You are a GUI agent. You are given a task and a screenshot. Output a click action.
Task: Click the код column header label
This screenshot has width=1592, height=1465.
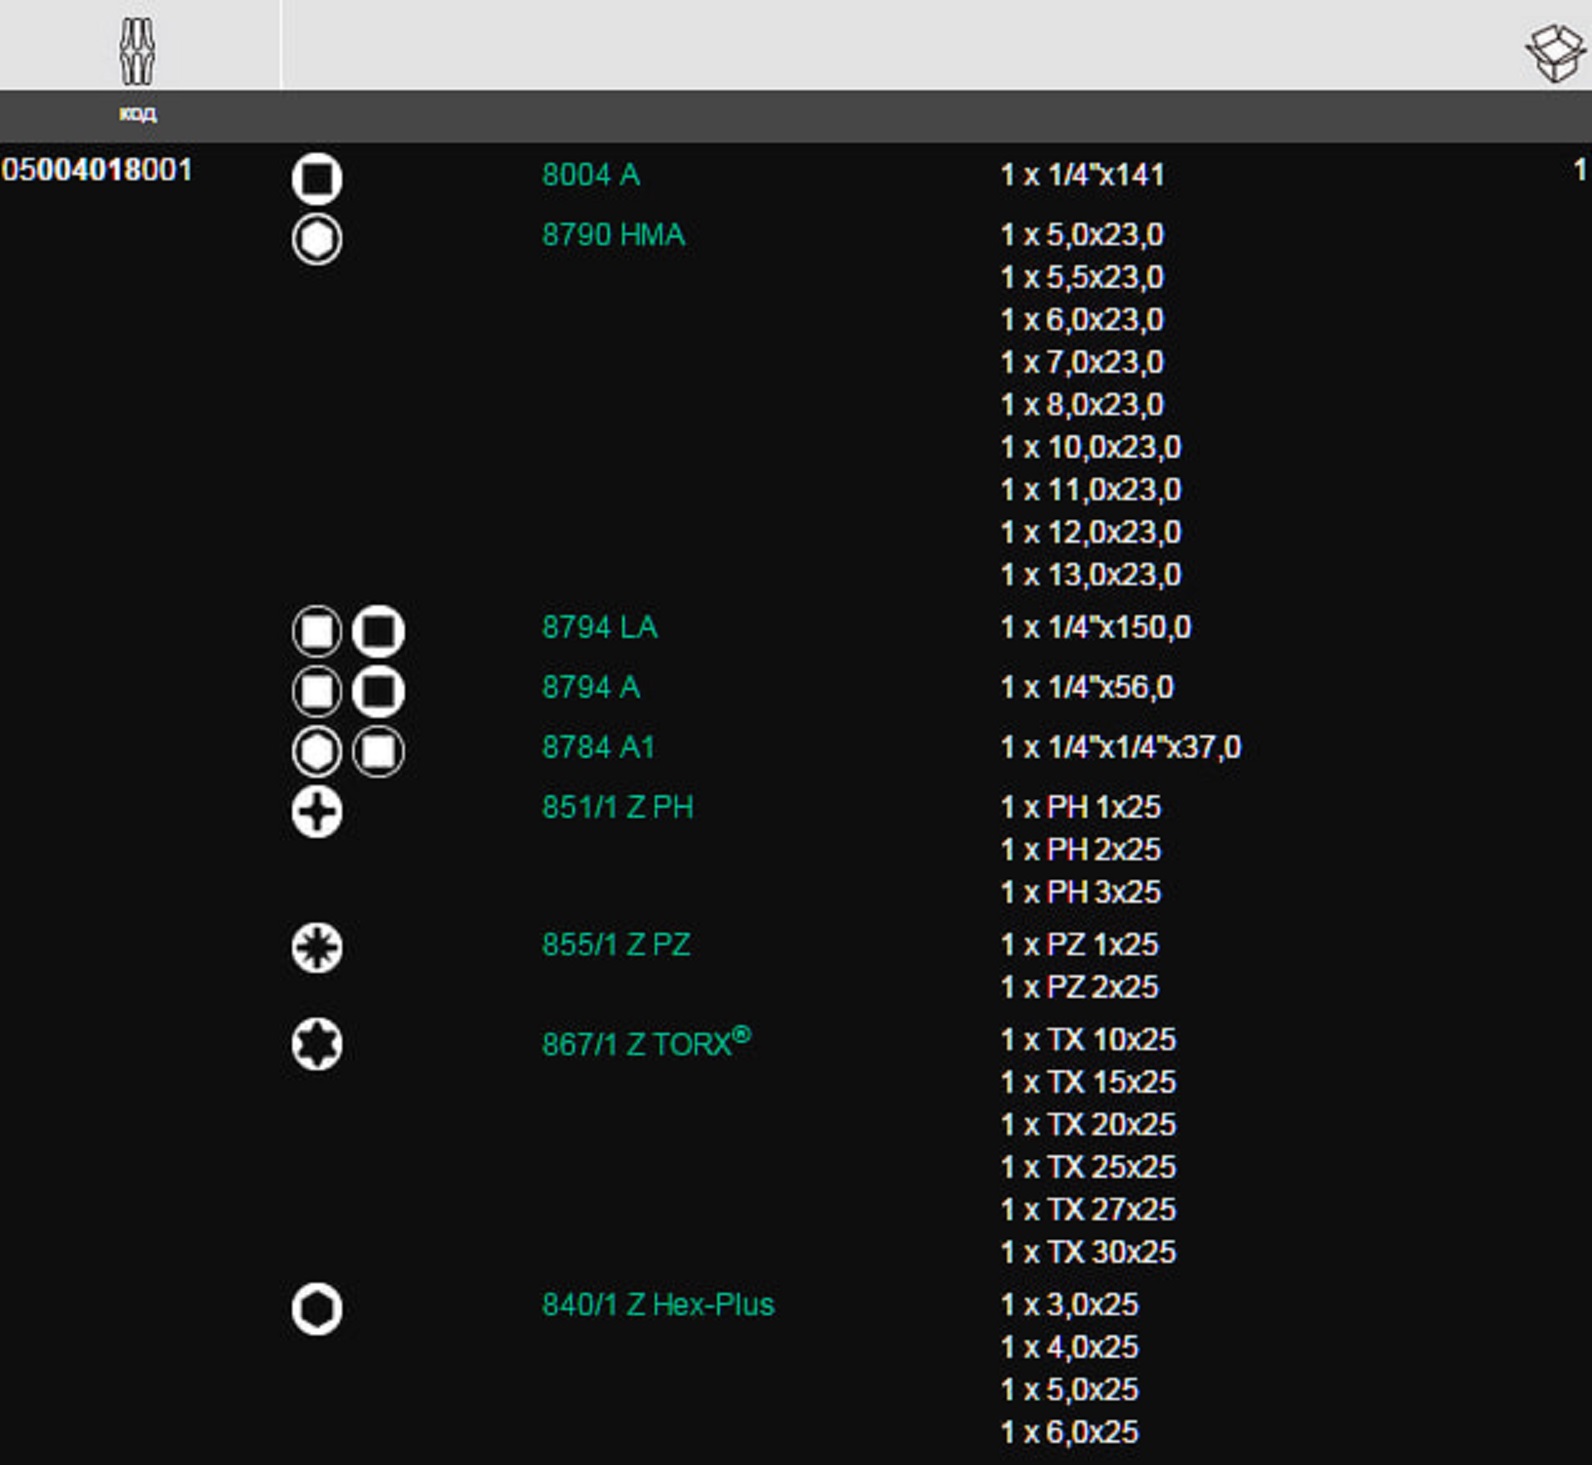(x=138, y=113)
